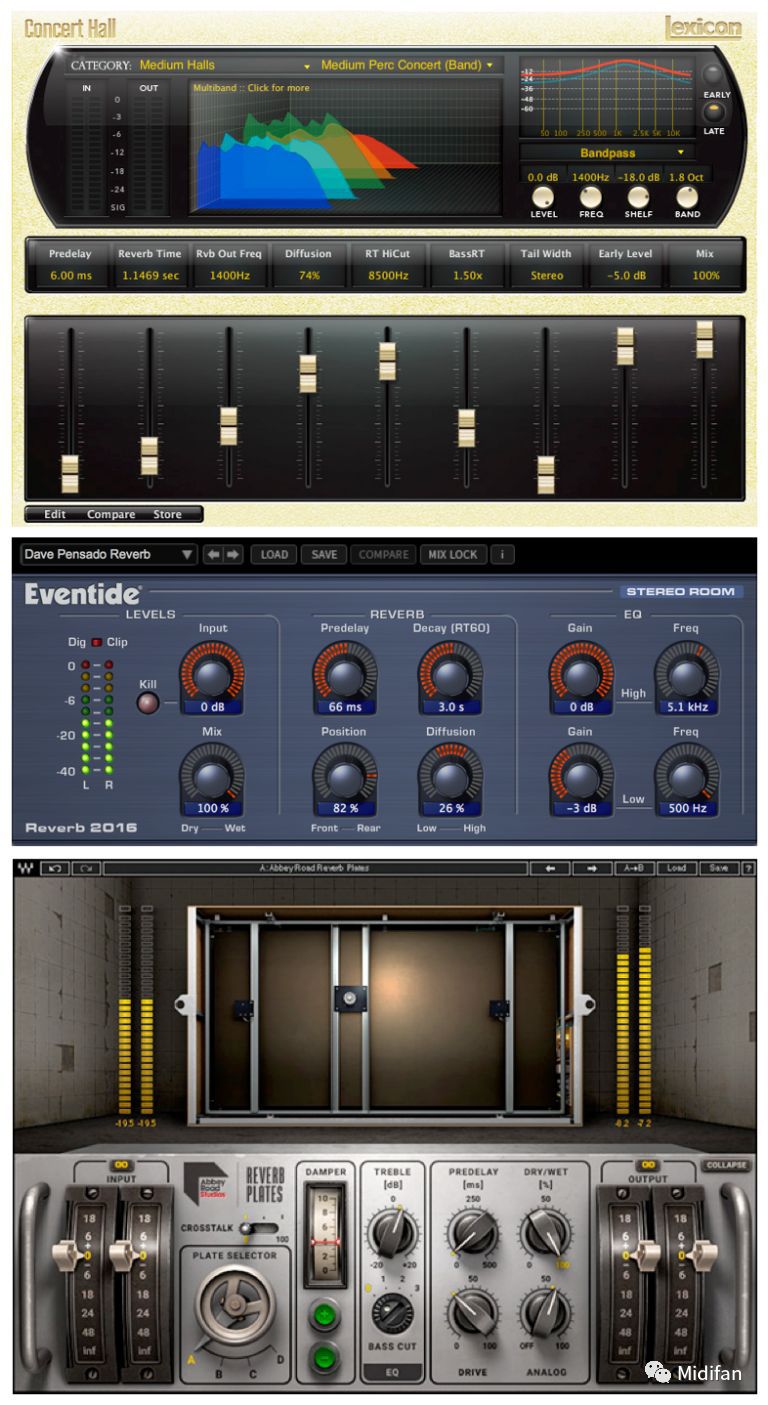Click the A→B copy button in Waves
This screenshot has width=768, height=1405.
pos(634,868)
